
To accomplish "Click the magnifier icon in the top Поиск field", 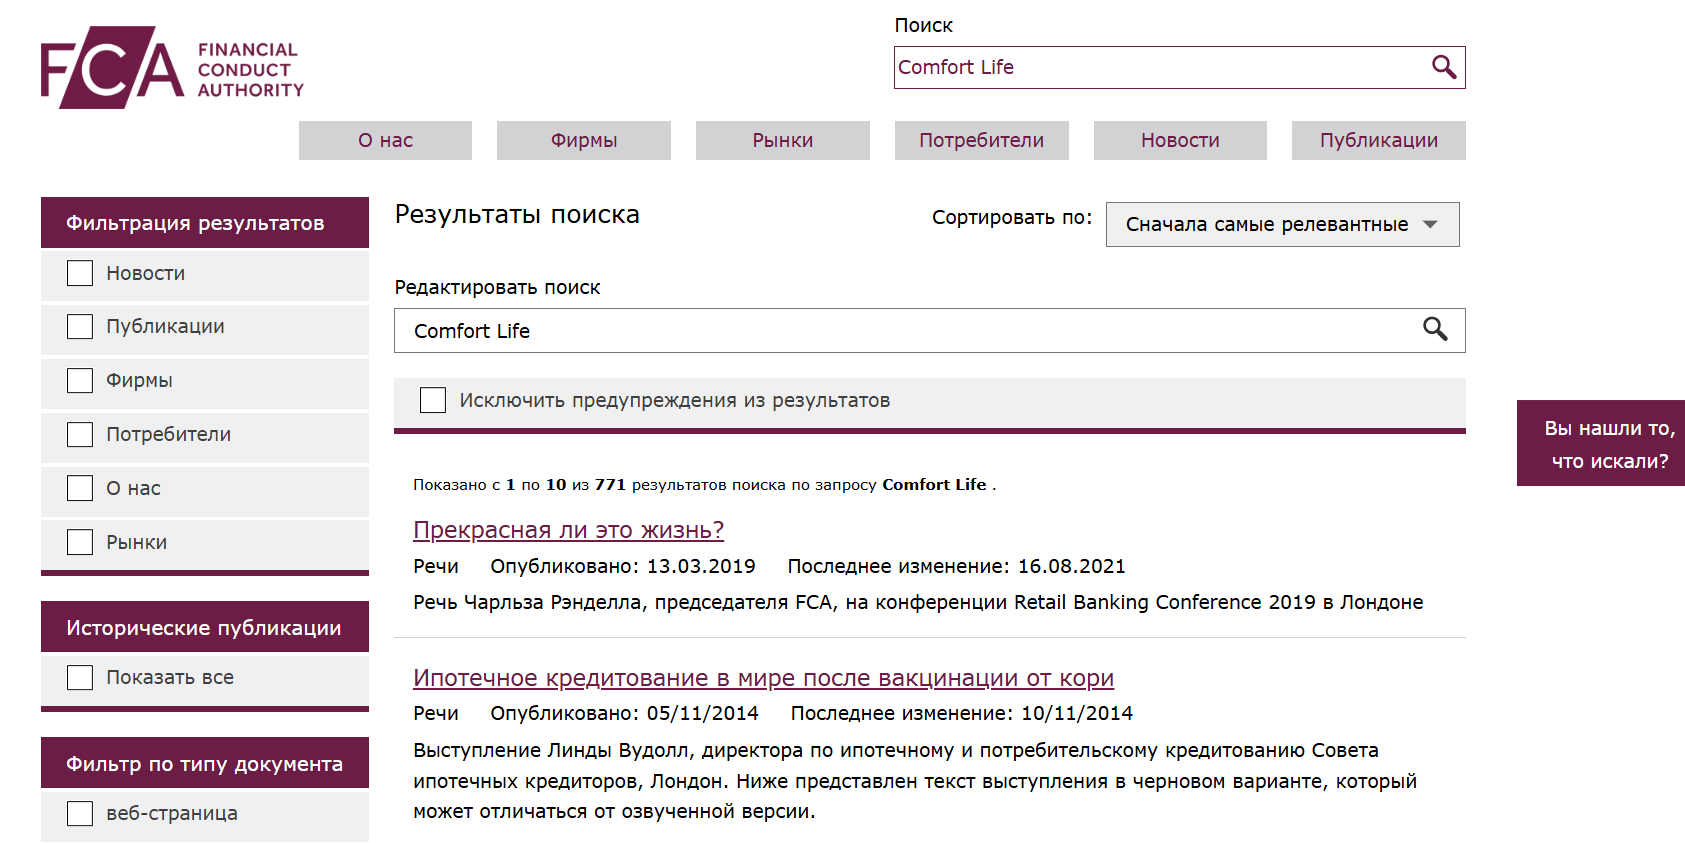I will point(1443,67).
